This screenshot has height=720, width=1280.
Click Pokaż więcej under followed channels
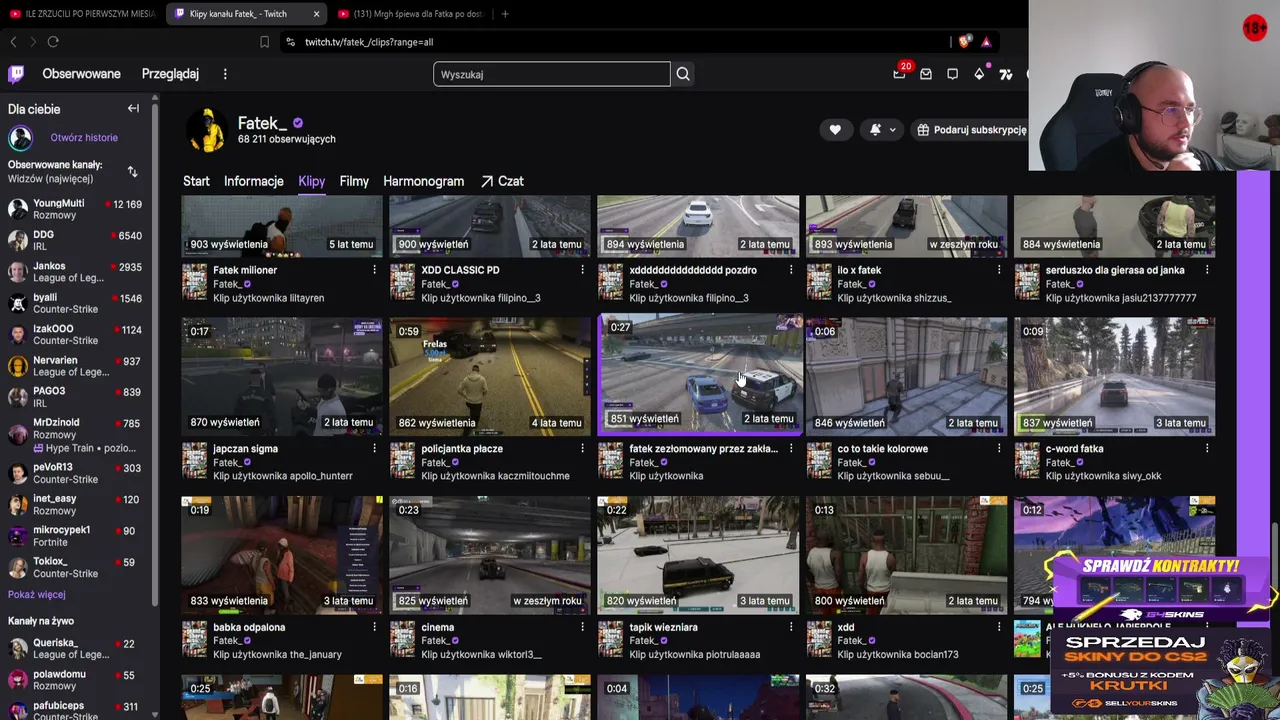tap(37, 594)
